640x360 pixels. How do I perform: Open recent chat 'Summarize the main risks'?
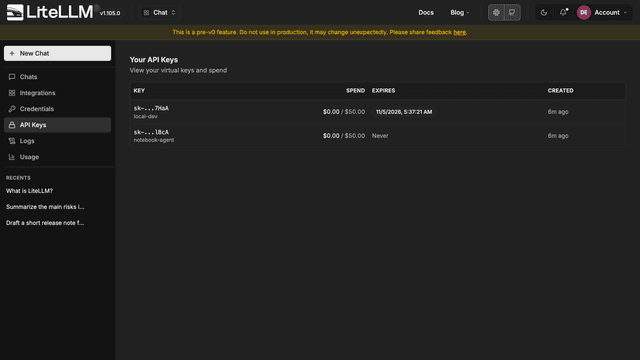coord(45,207)
